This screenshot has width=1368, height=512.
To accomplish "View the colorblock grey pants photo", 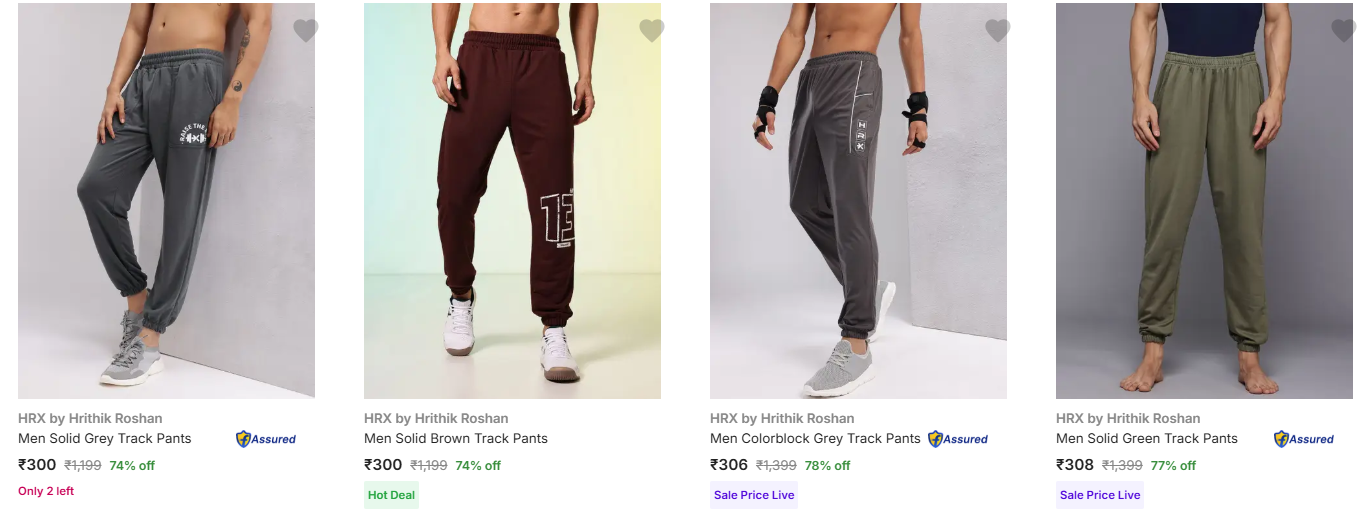I will [858, 201].
